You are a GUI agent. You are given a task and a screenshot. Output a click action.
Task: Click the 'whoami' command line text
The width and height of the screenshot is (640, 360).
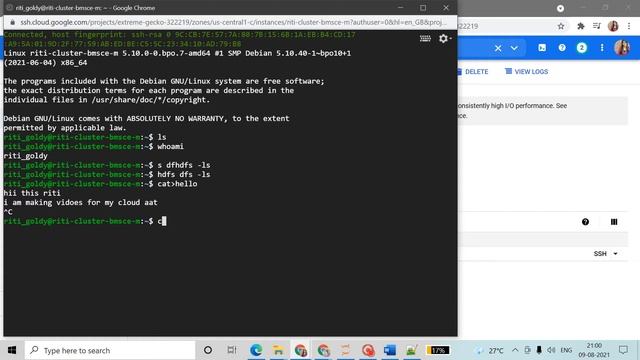171,146
